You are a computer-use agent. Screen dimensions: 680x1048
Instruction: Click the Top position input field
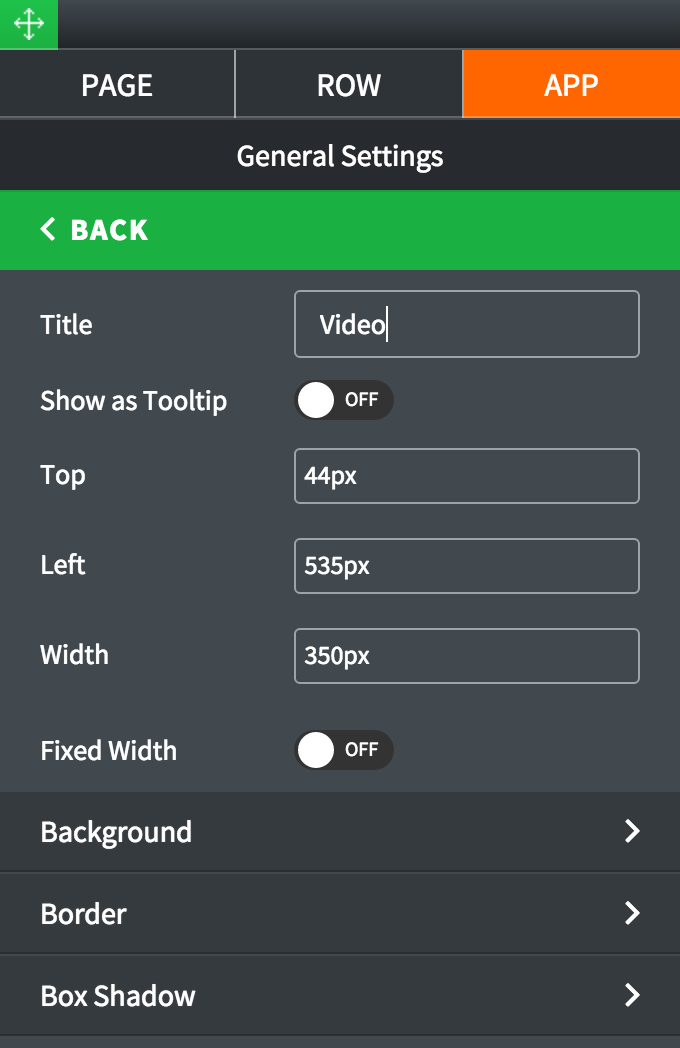click(x=466, y=476)
